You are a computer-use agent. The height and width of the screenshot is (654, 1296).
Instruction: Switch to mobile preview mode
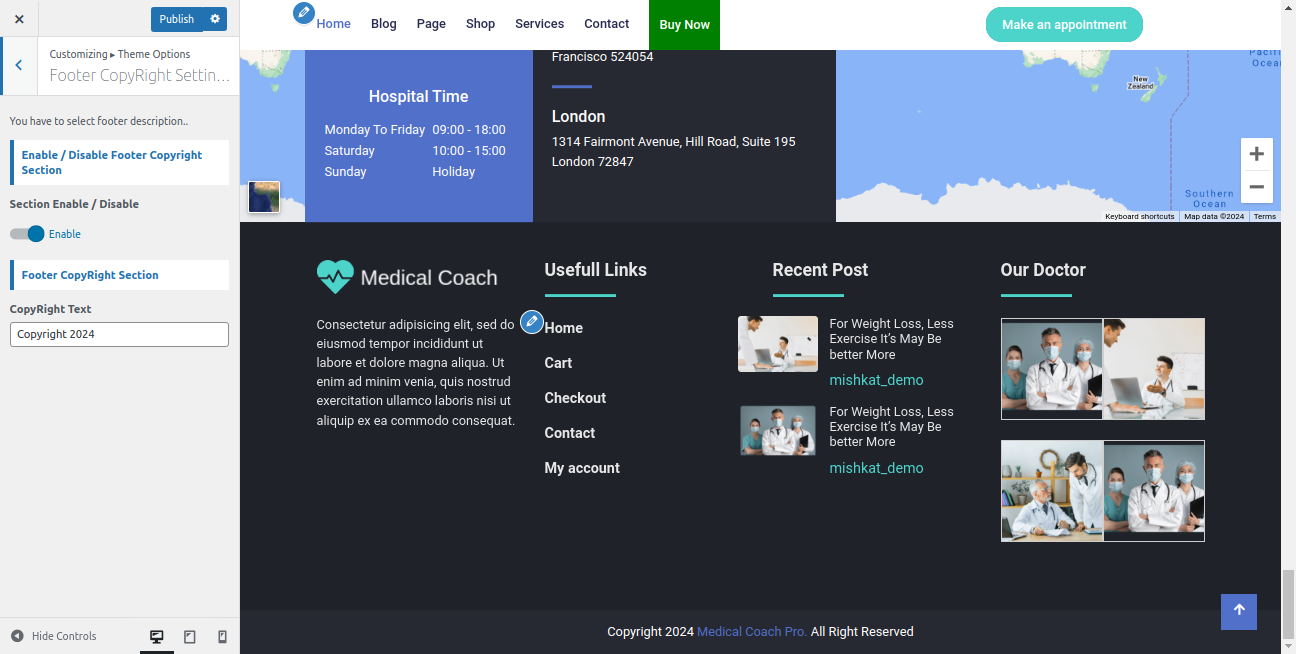tap(222, 637)
